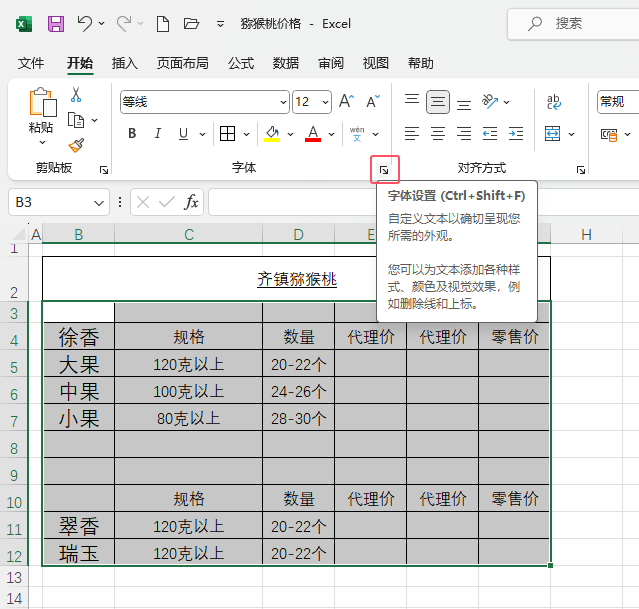Switch to the 视图 tab
This screenshot has width=639, height=609.
tap(376, 63)
